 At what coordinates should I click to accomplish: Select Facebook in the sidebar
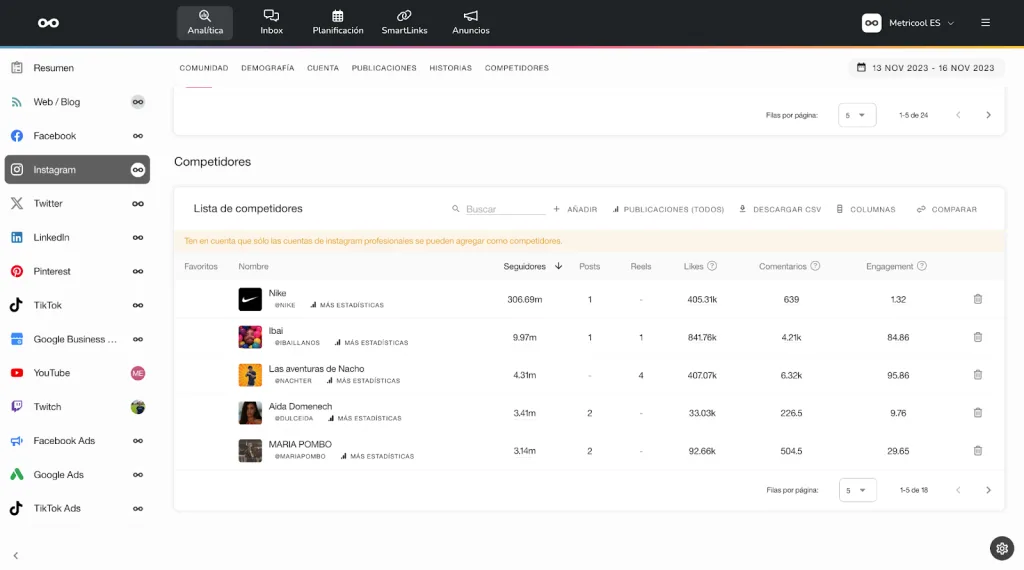pyautogui.click(x=77, y=136)
